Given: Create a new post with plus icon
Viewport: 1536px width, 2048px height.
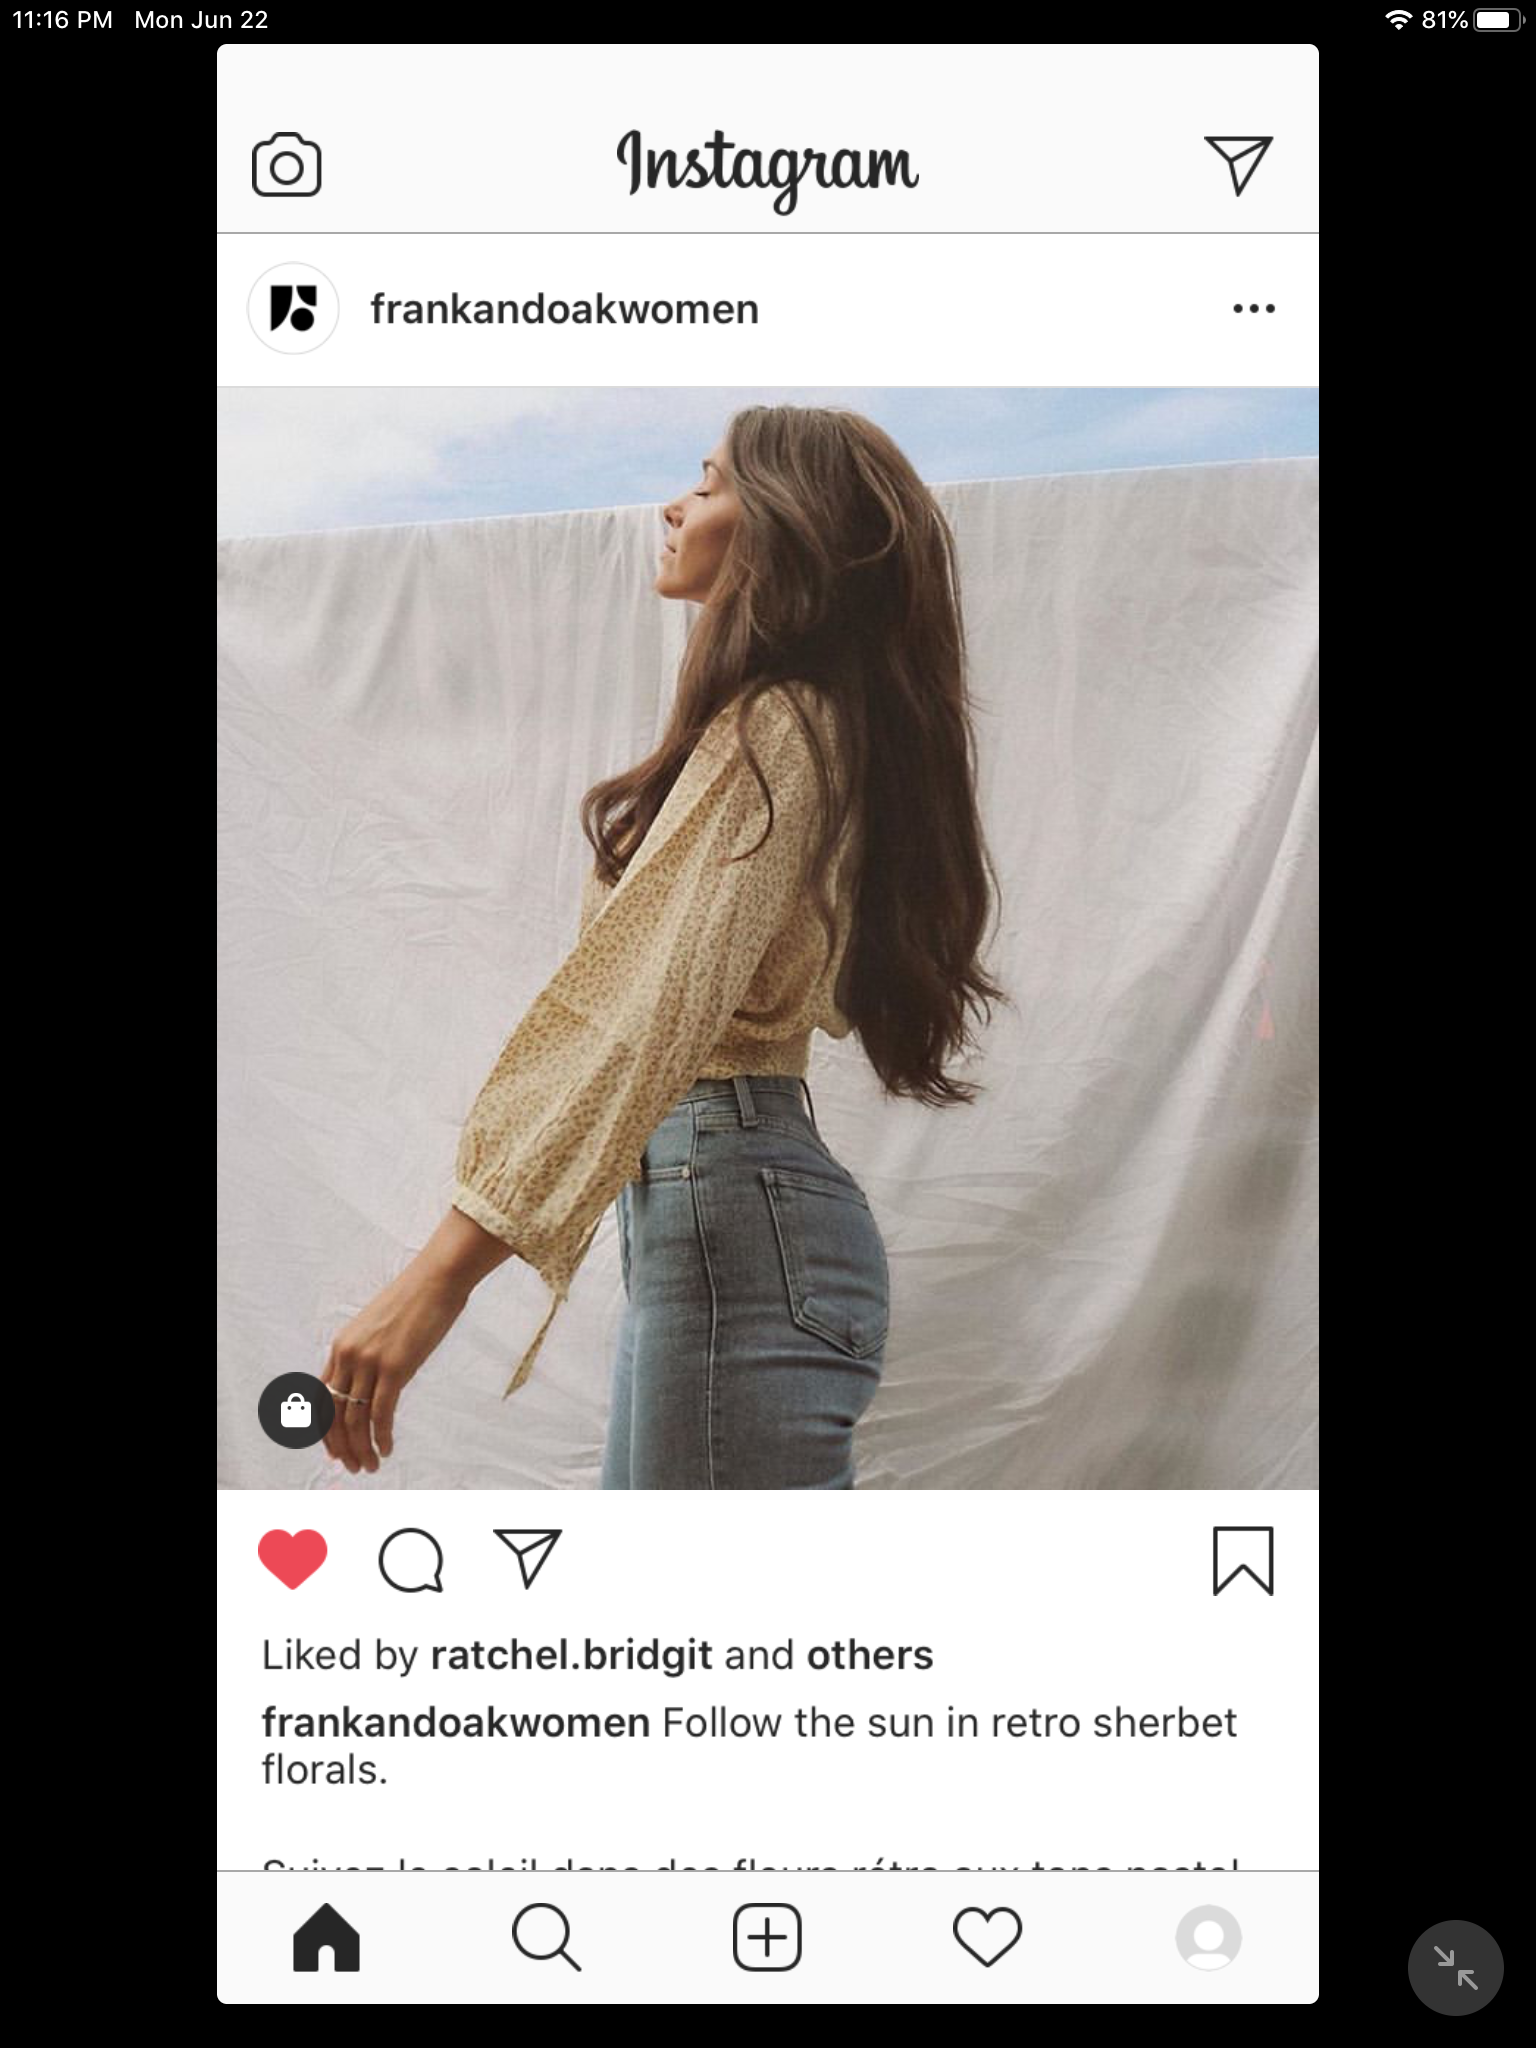Looking at the screenshot, I should (x=767, y=1937).
